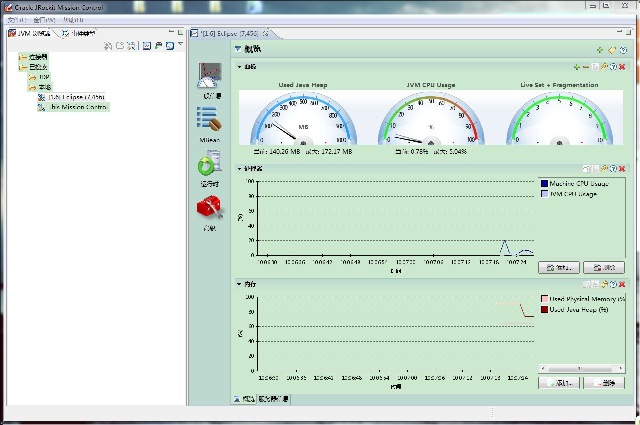Open the view menu arrow in JVM browser toolbar
Image resolution: width=640 pixels, height=425 pixels.
(x=180, y=44)
